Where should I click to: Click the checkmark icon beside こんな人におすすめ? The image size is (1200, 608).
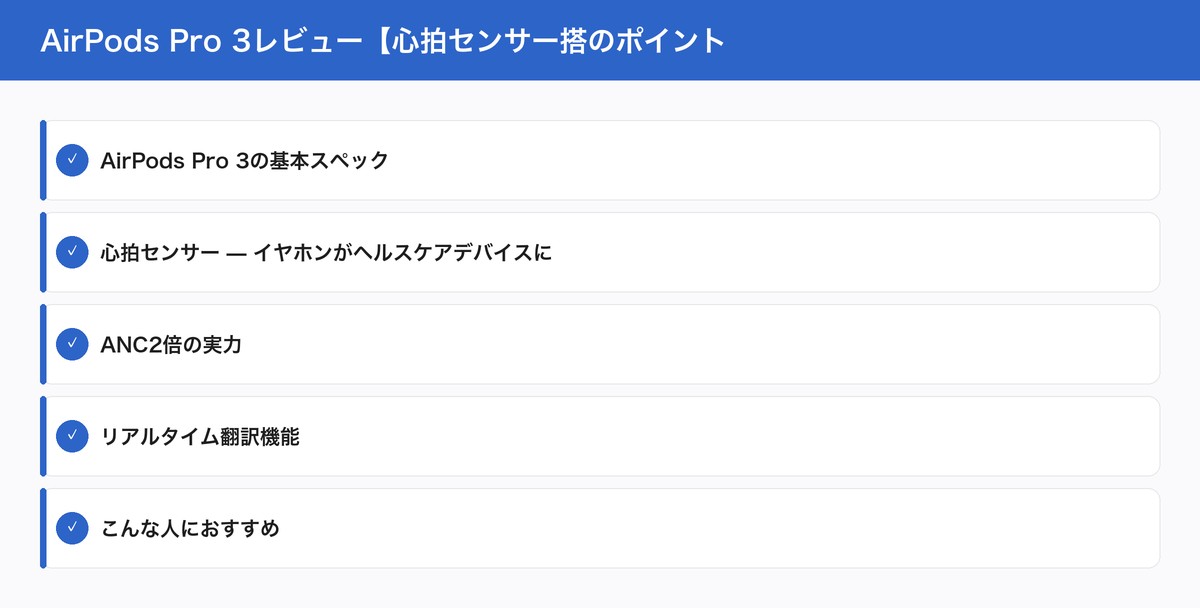click(x=71, y=527)
